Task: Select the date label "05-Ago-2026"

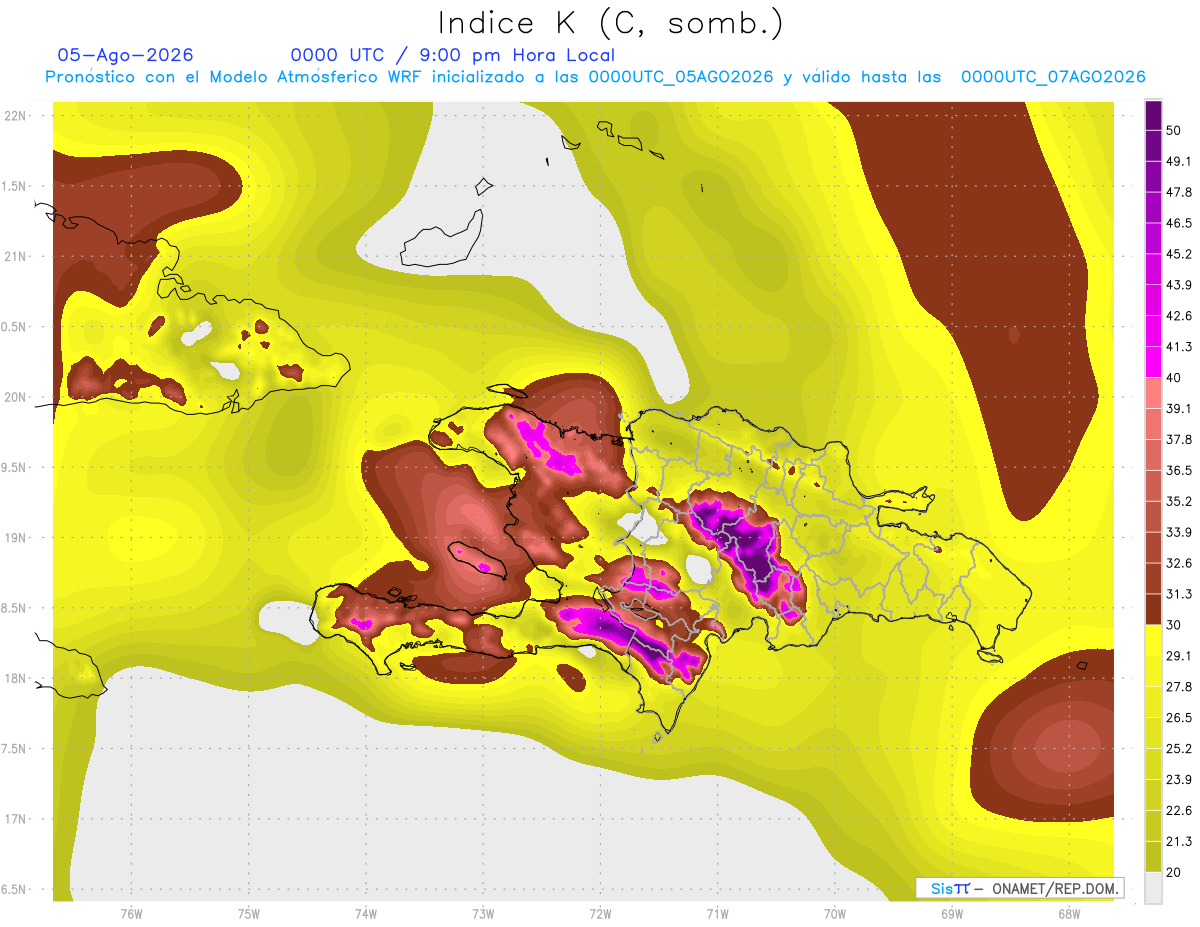Action: [126, 55]
